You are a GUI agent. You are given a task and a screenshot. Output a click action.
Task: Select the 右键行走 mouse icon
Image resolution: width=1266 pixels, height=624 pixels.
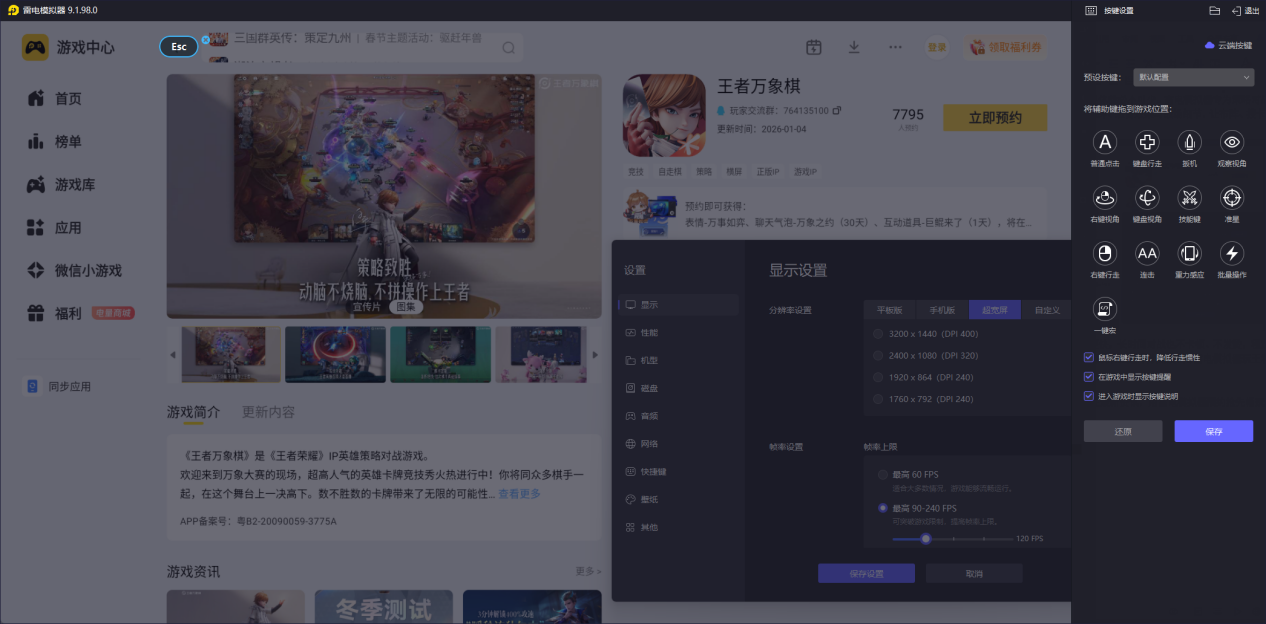pyautogui.click(x=1105, y=253)
